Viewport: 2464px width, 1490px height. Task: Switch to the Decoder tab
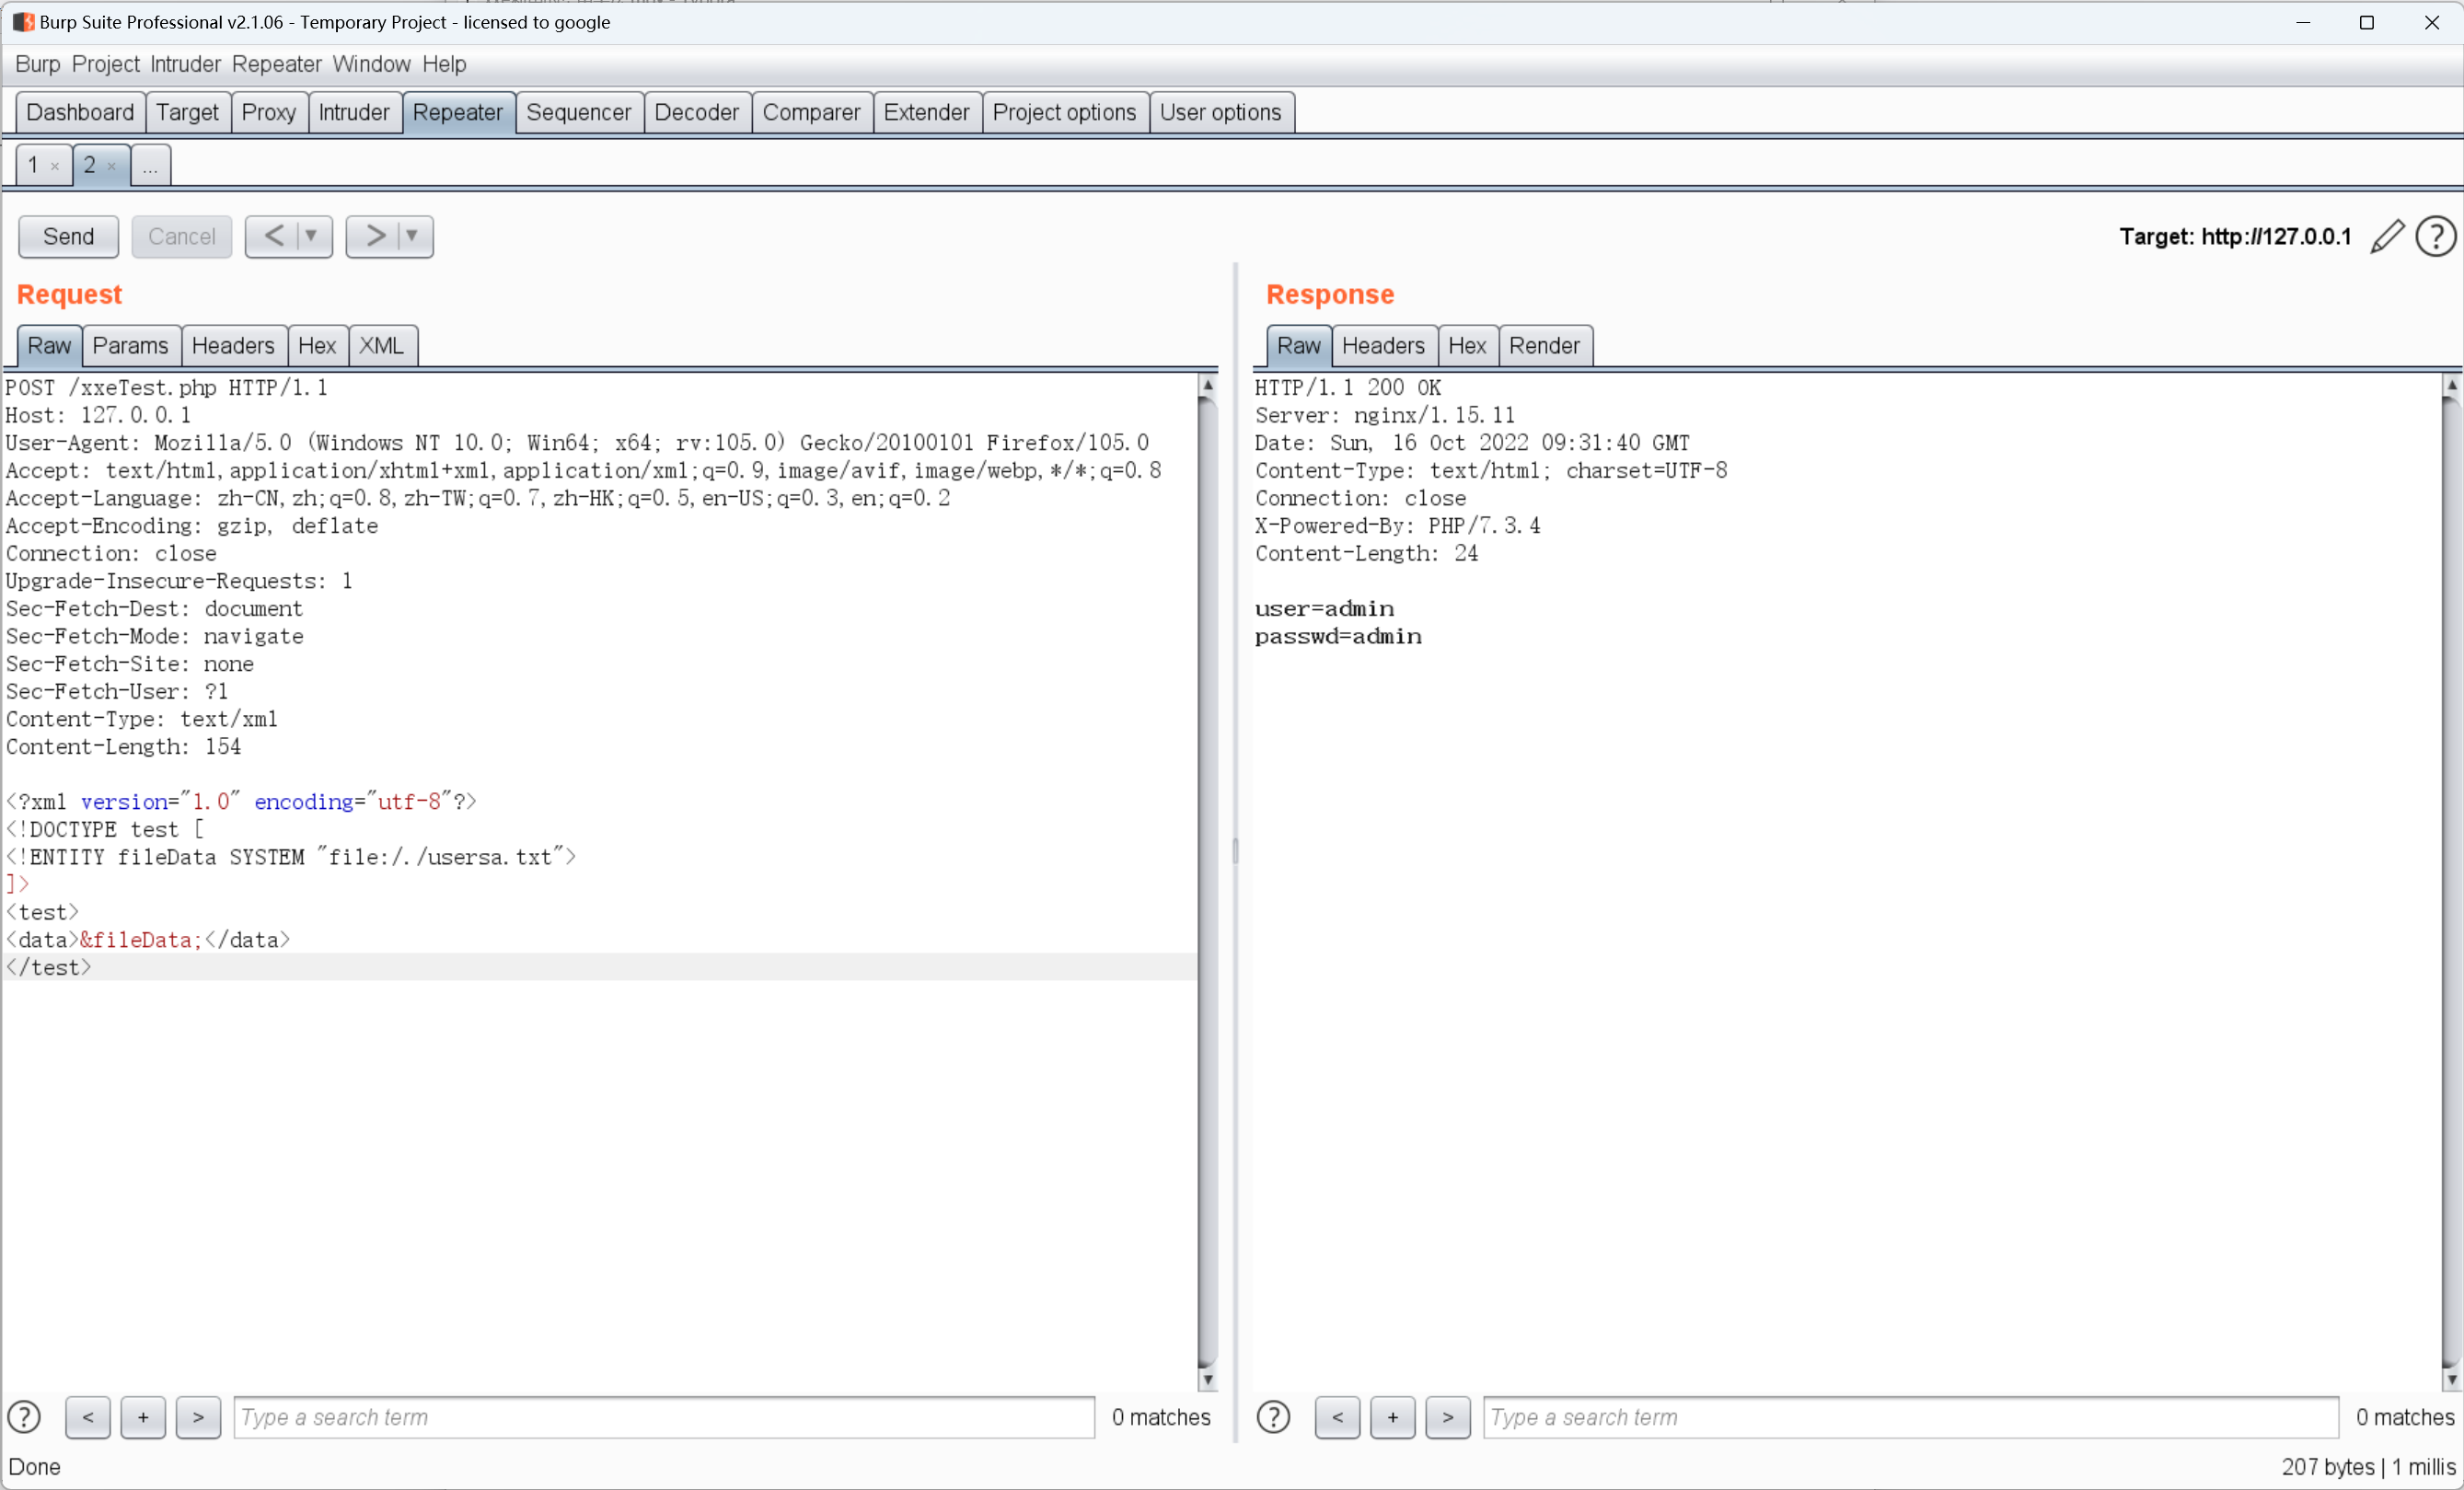coord(696,112)
